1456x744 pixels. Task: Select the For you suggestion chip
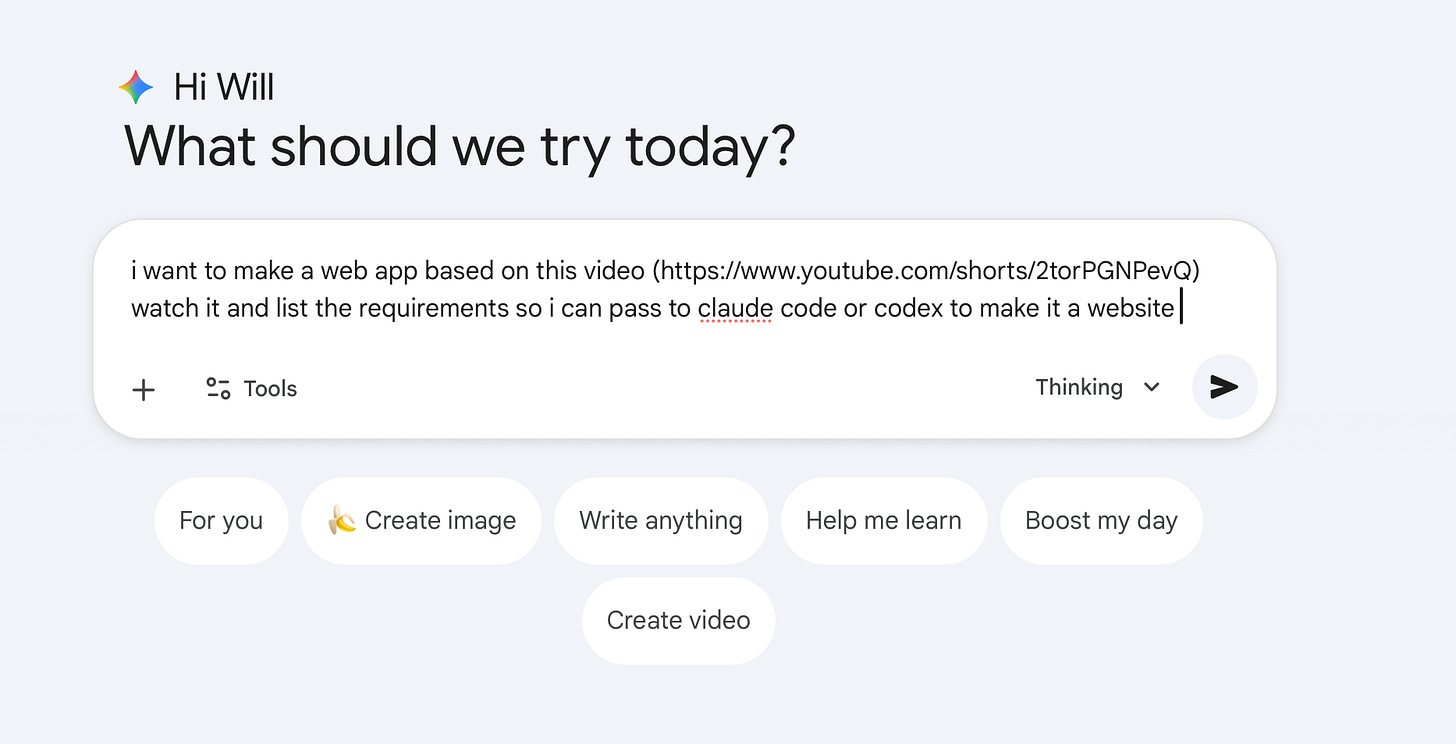click(221, 520)
